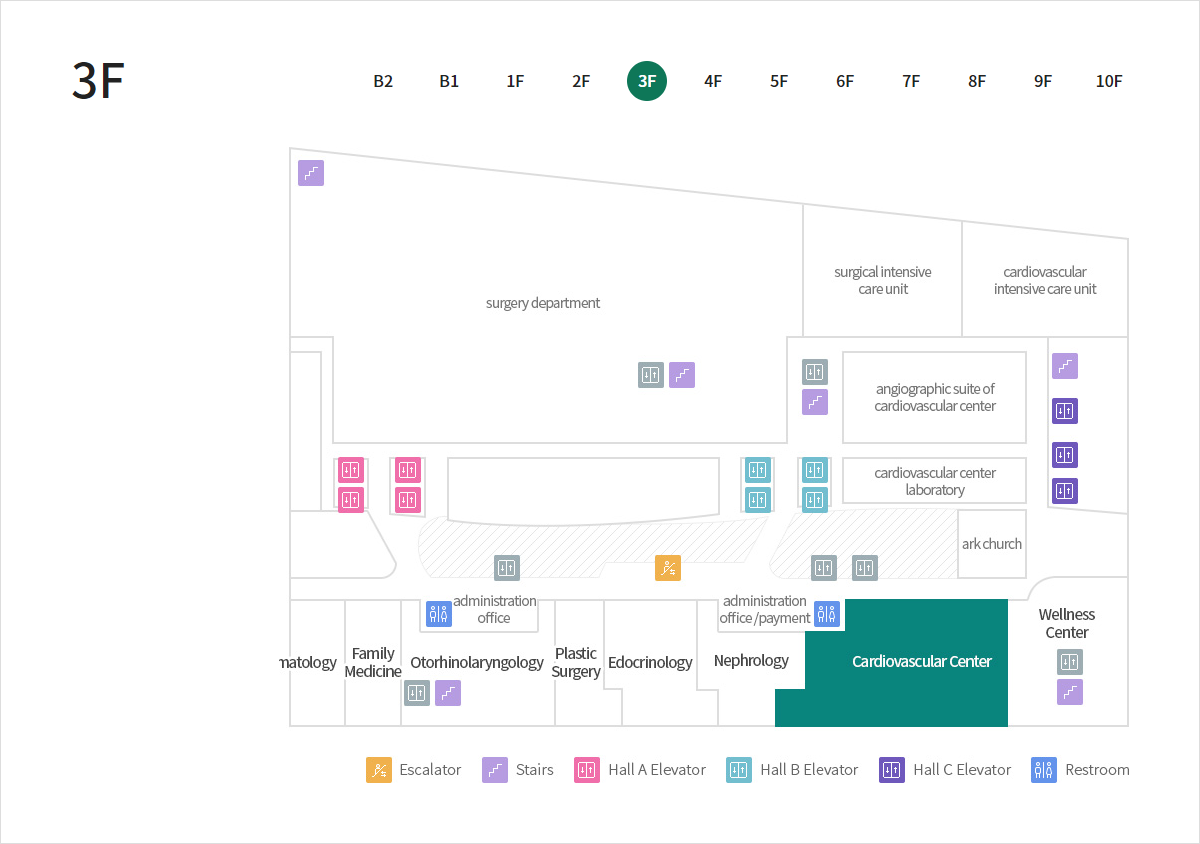Click the surgical intensive care unit area
1200x844 pixels.
(x=882, y=280)
